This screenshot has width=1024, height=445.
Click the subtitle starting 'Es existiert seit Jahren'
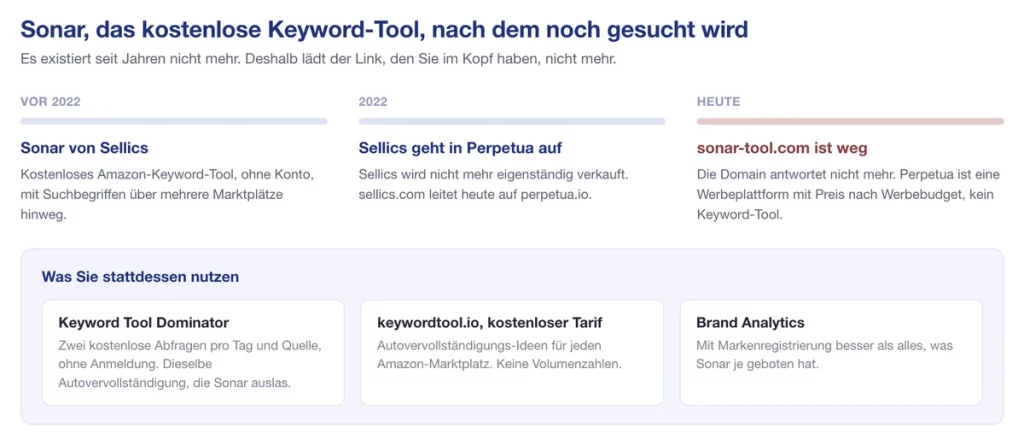pos(319,59)
